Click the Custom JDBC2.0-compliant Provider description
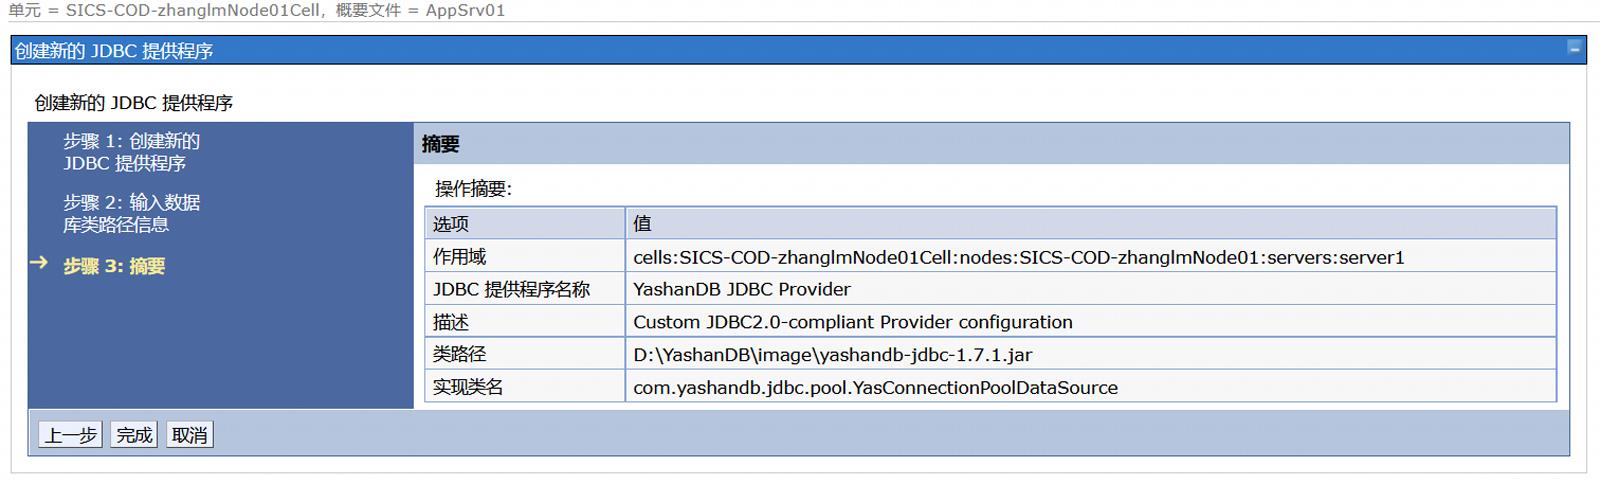The image size is (1600, 484). (853, 322)
